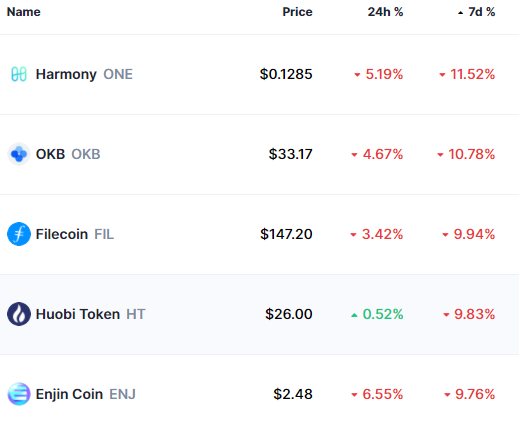Click the Huobi Token flame icon
Viewport: 519px width, 423px height.
(19, 314)
